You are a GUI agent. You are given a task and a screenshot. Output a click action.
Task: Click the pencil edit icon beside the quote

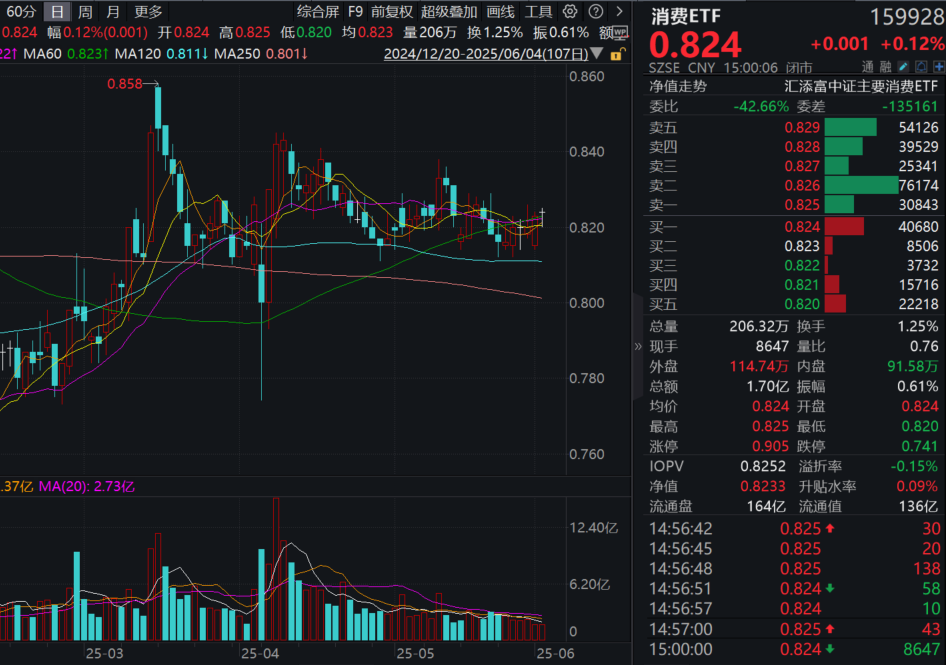[903, 66]
